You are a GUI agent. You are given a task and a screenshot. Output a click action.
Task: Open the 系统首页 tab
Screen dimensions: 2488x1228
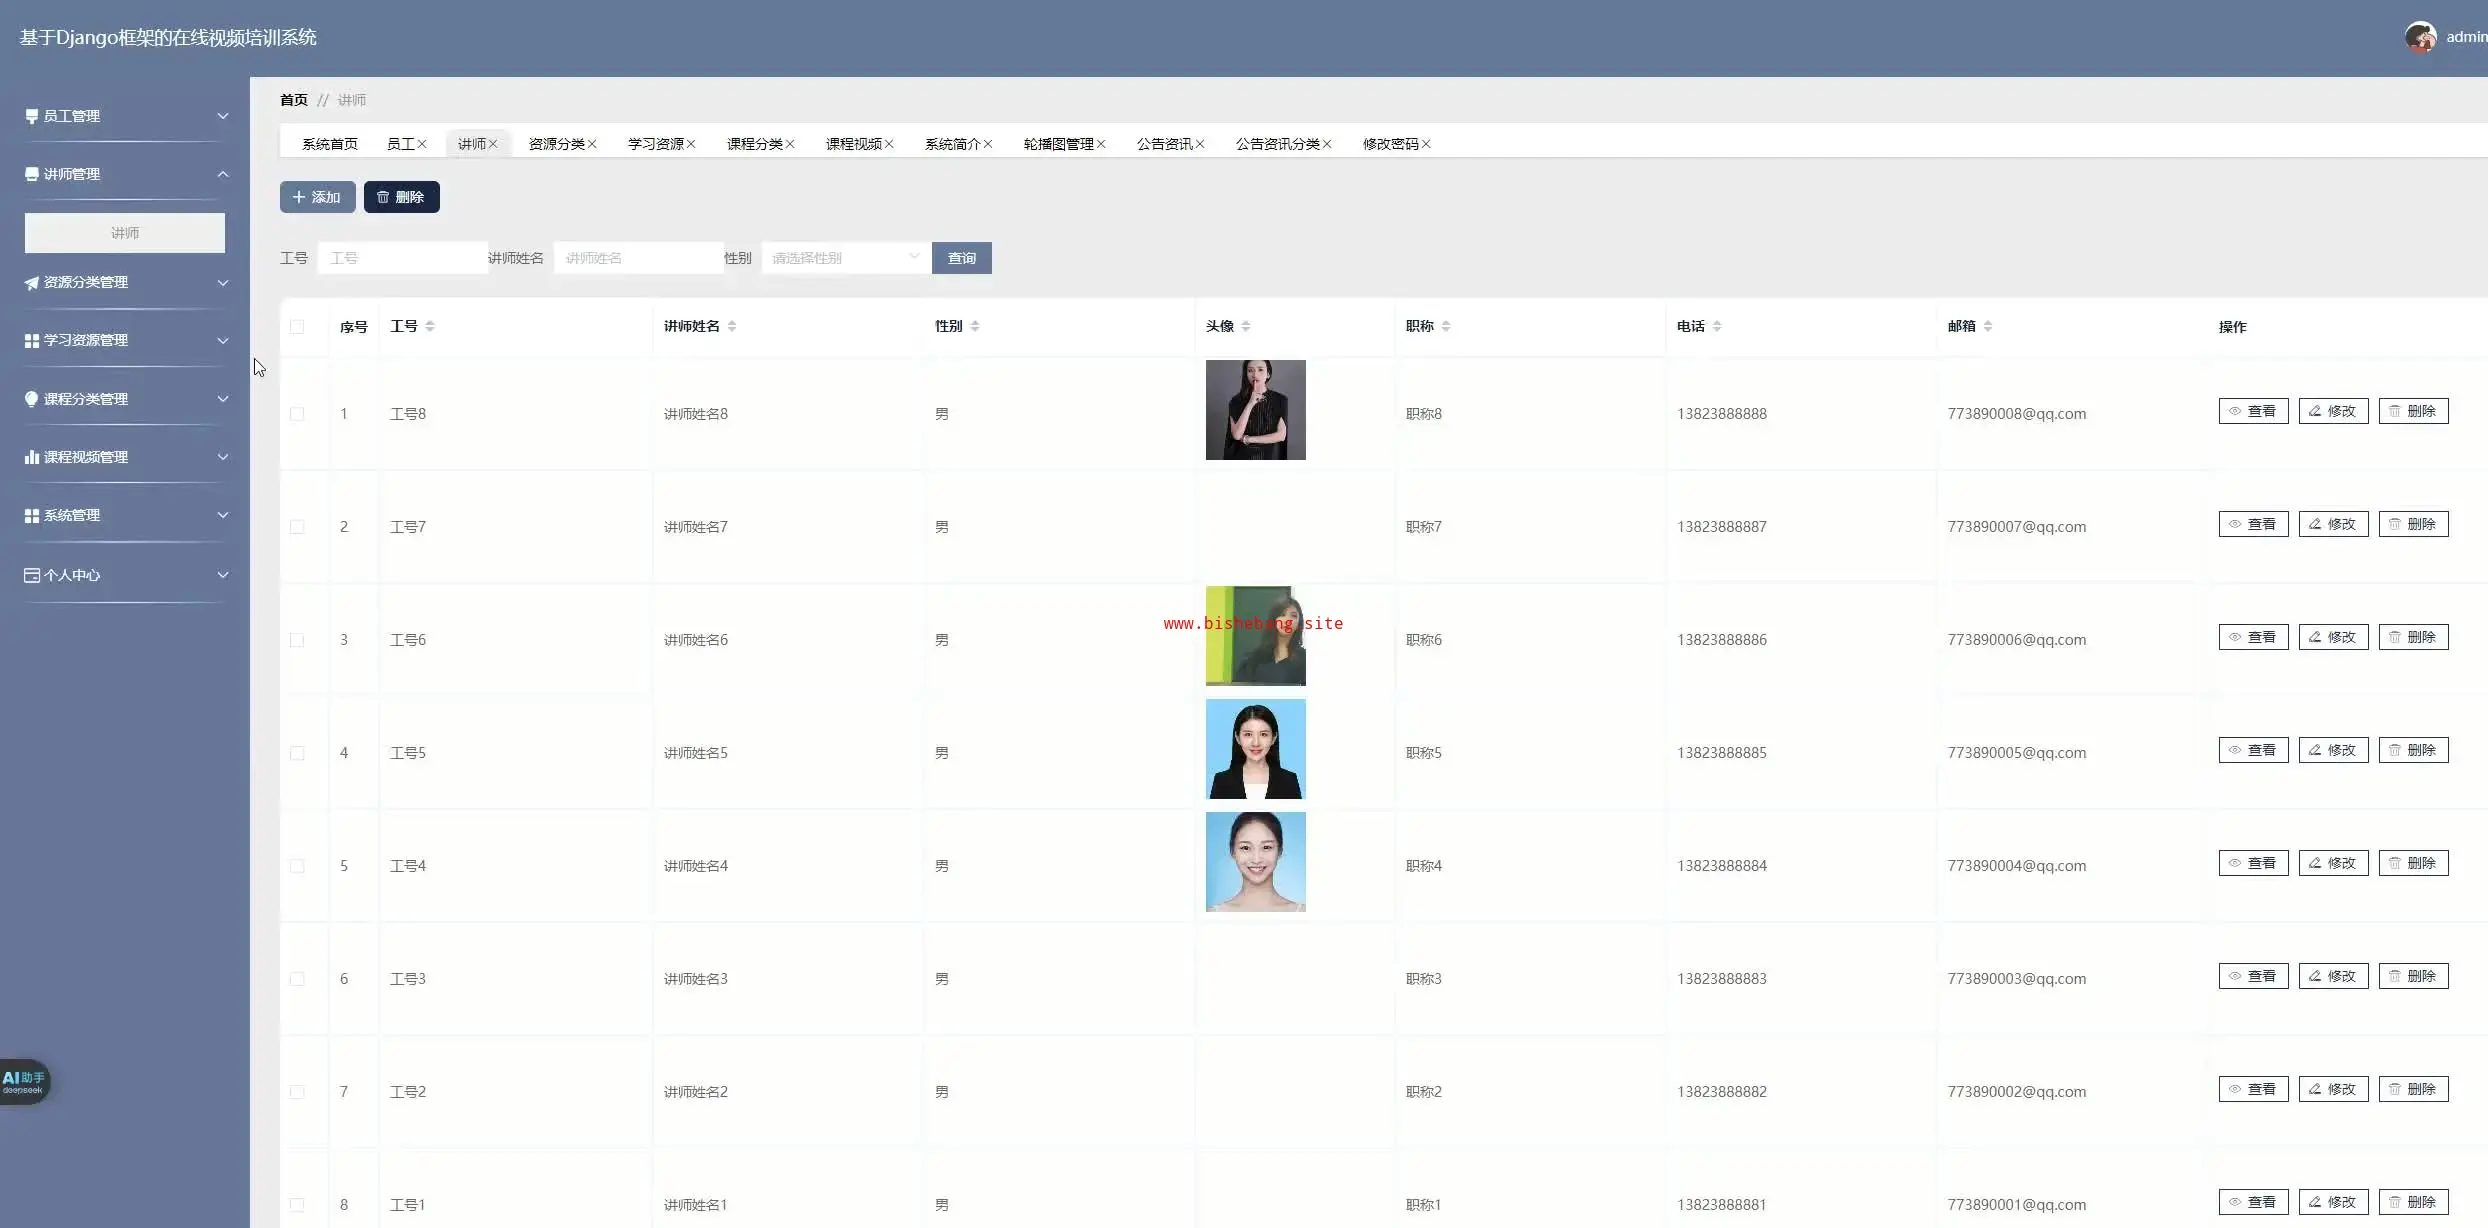coord(330,144)
